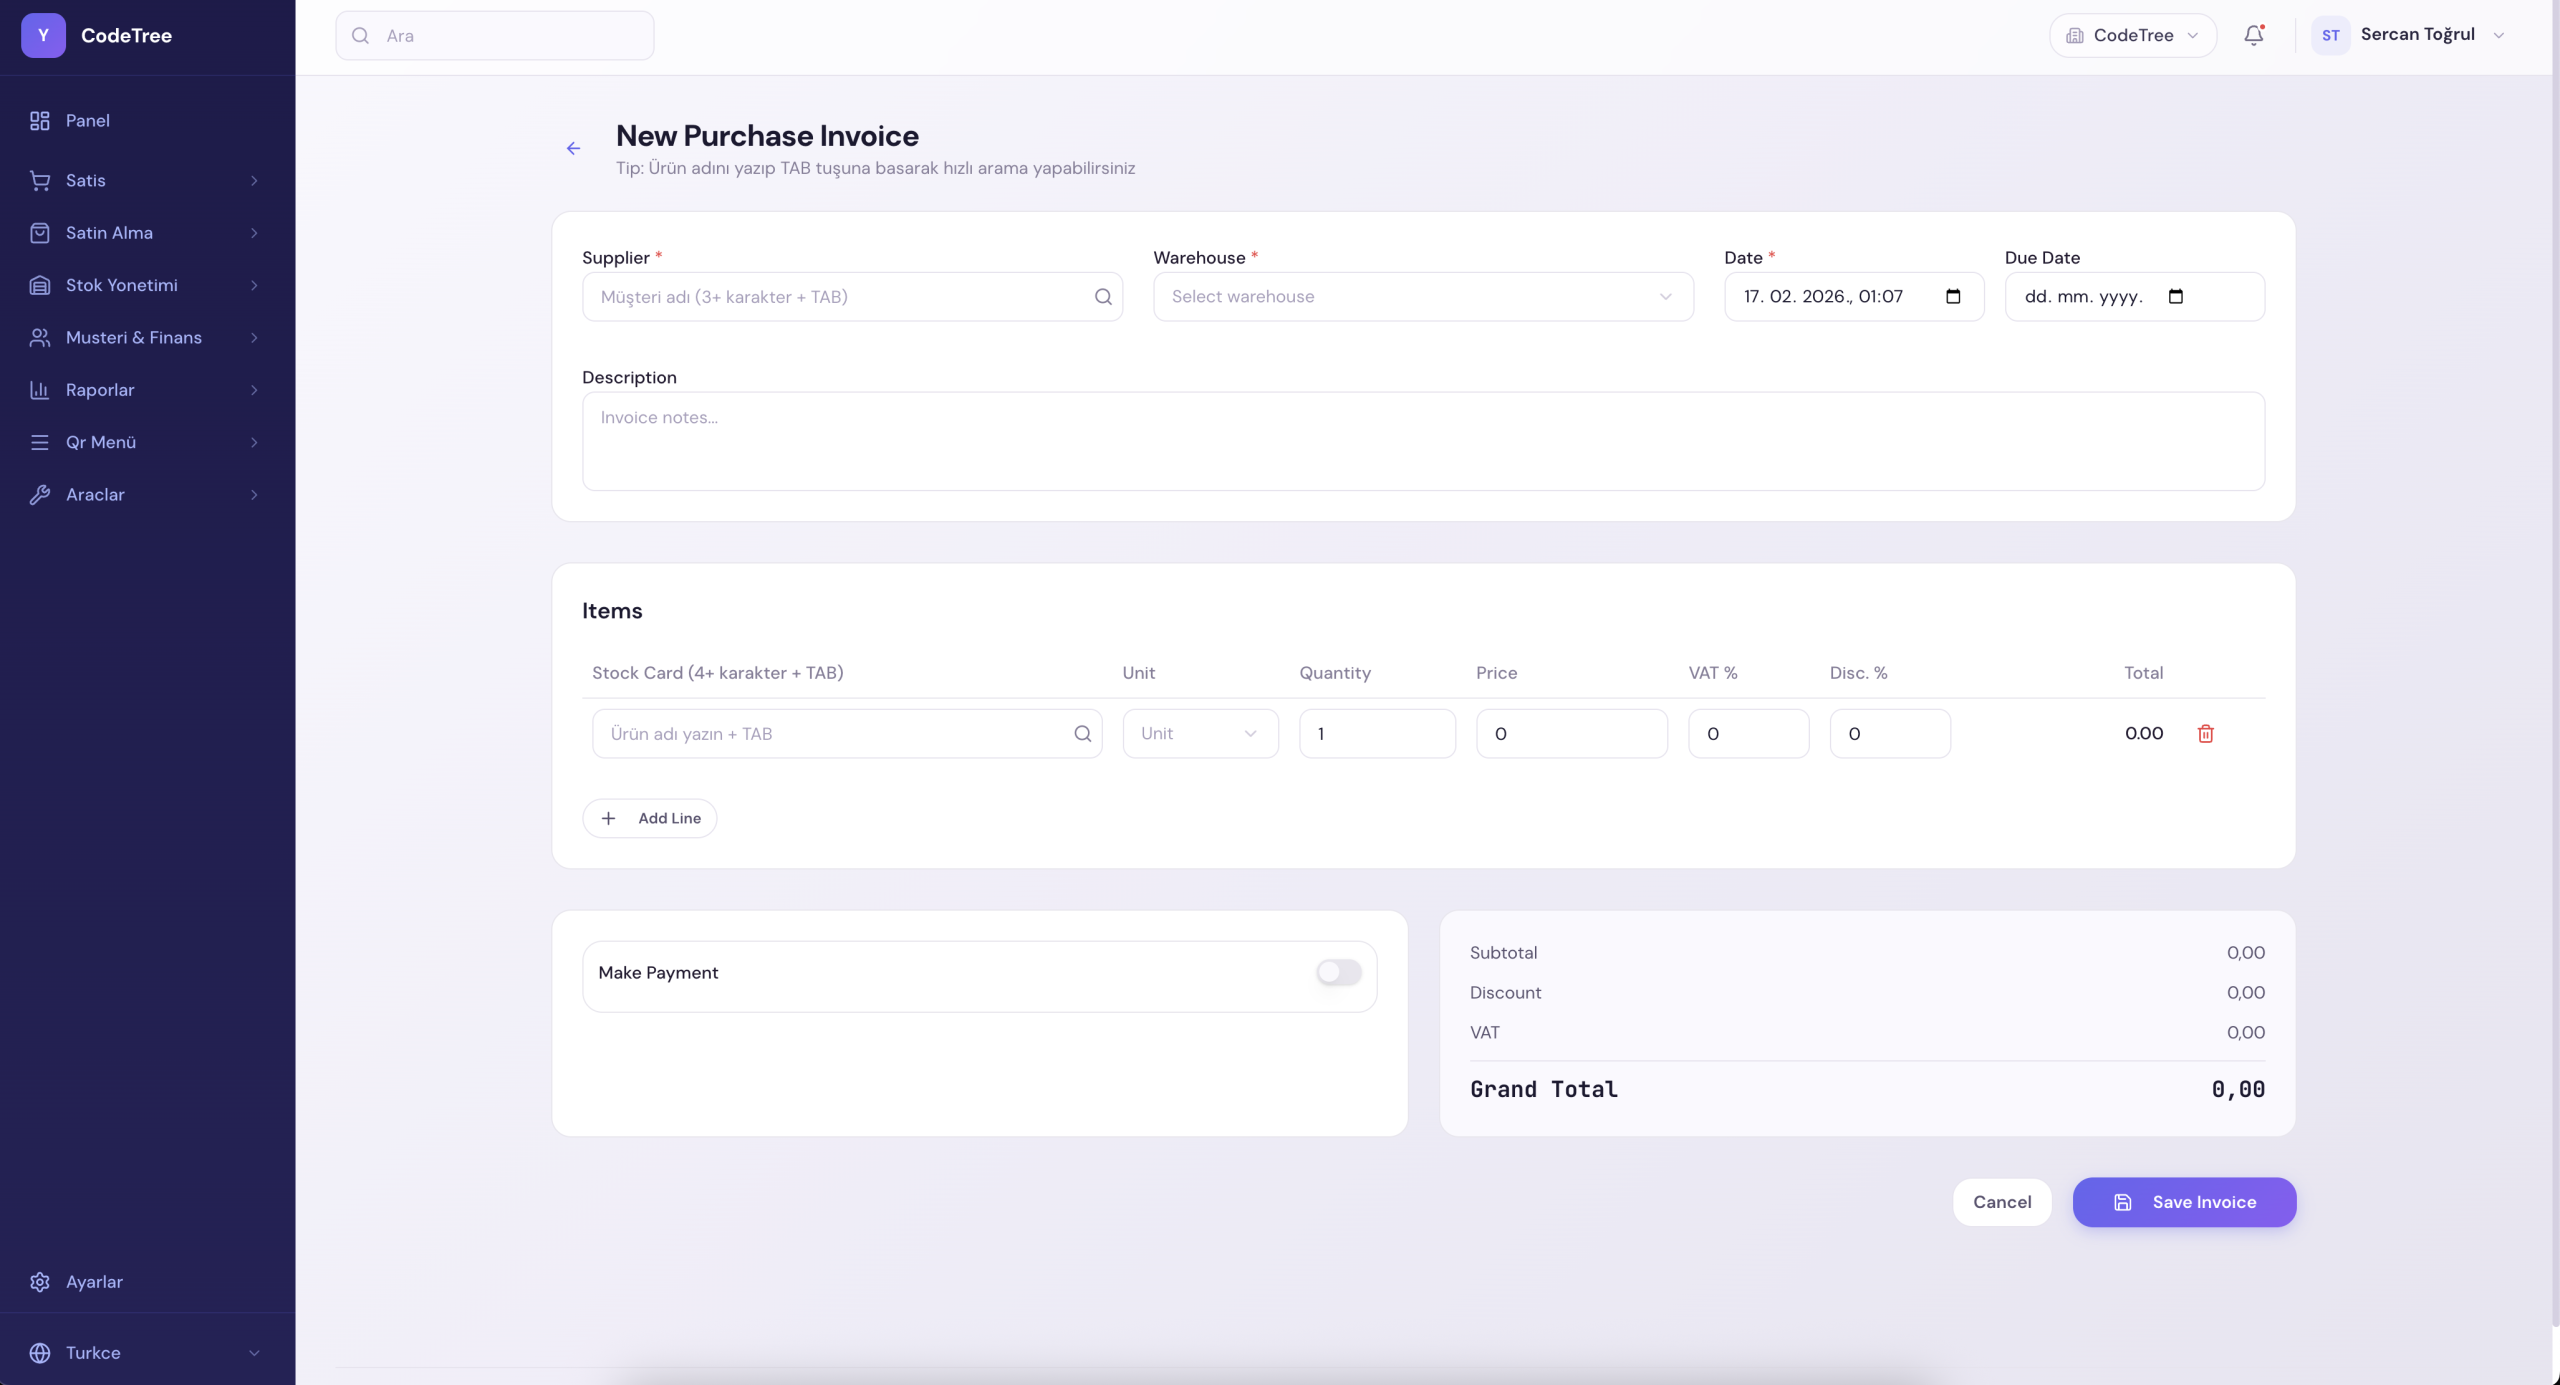Screen dimensions: 2560x1385
Task: Click the purple Y CodeTree logo
Action: pyautogui.click(x=43, y=36)
